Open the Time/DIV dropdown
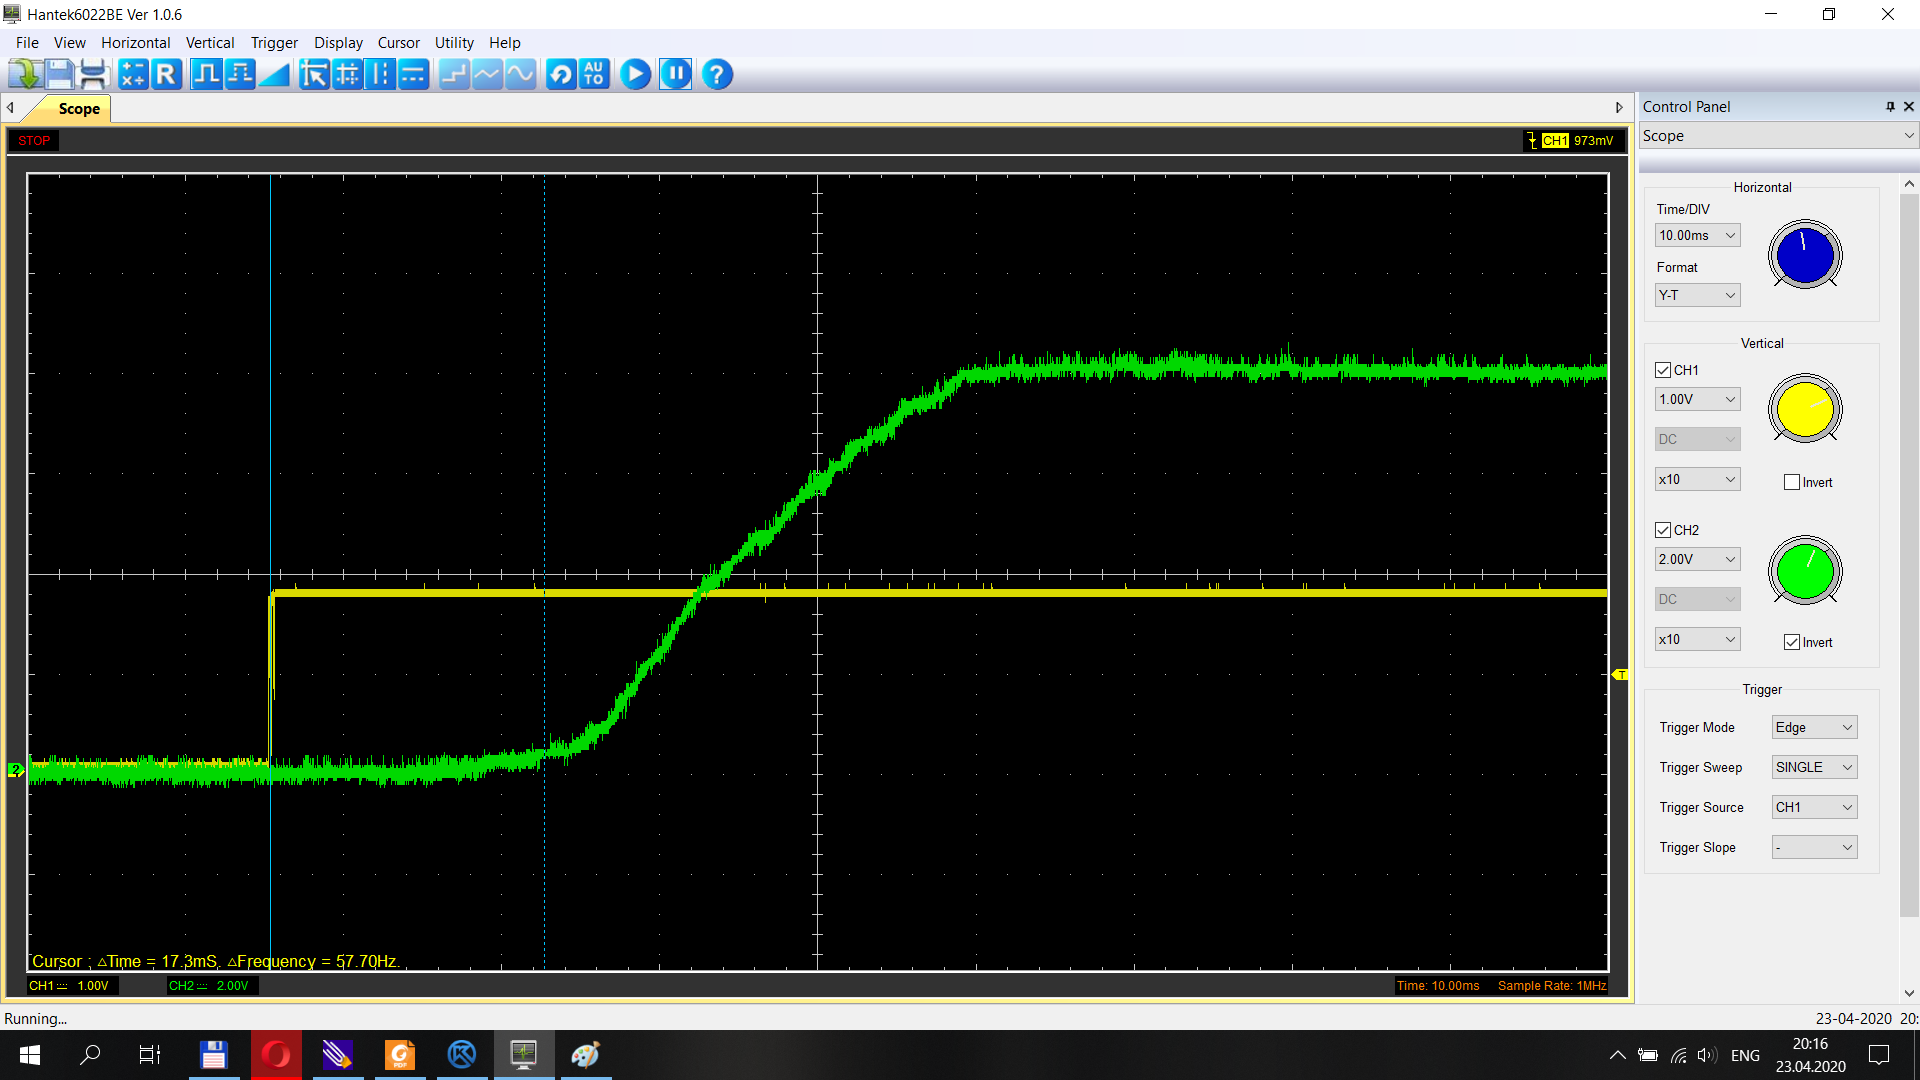The width and height of the screenshot is (1920, 1080). [x=1728, y=235]
